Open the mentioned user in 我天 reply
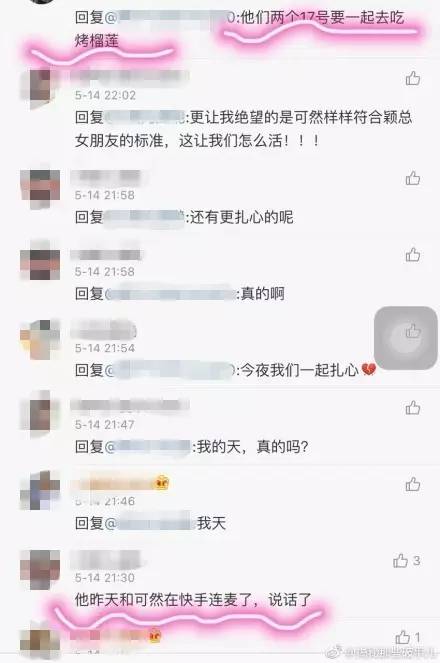 click(x=148, y=523)
